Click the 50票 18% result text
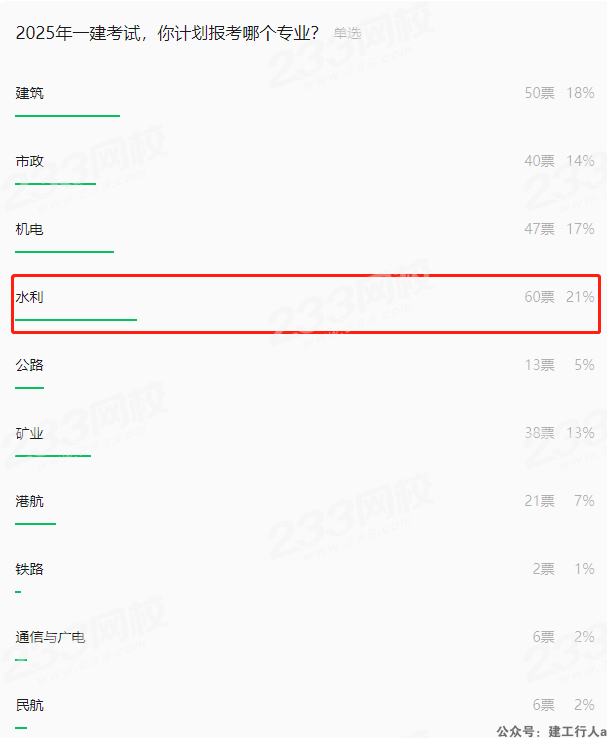The width and height of the screenshot is (607, 738). click(559, 93)
